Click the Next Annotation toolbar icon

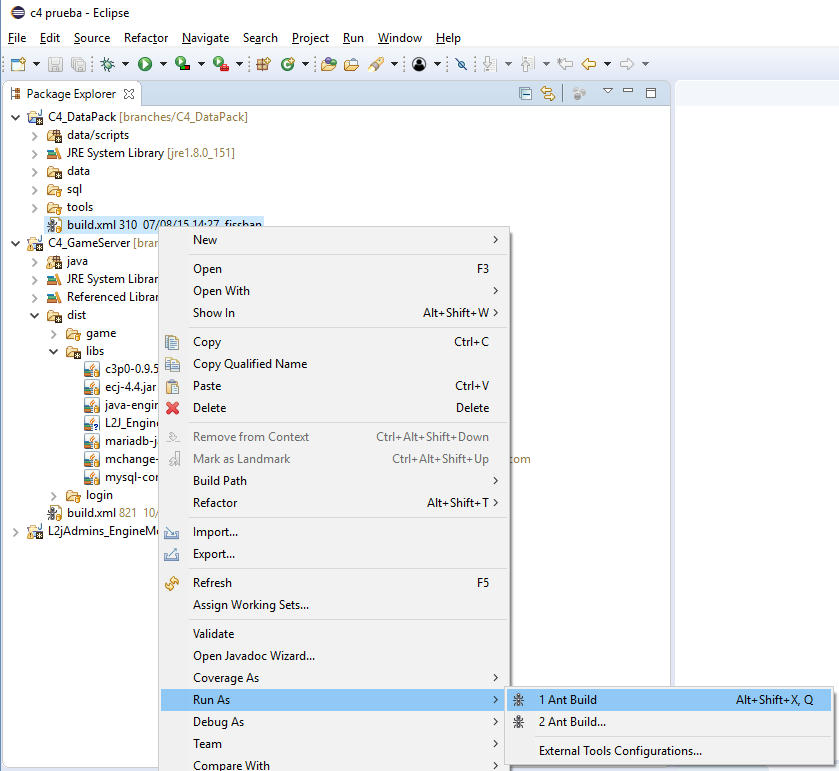(x=490, y=64)
